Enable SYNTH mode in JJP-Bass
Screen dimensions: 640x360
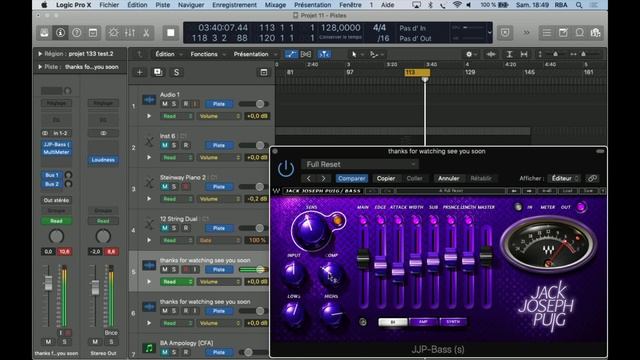[453, 322]
